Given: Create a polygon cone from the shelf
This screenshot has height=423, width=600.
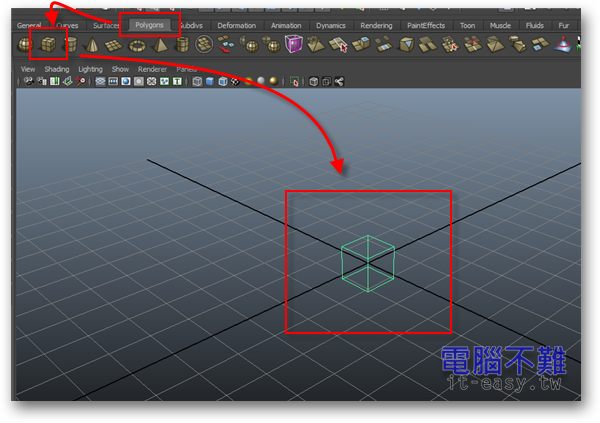Looking at the screenshot, I should click(x=91, y=44).
